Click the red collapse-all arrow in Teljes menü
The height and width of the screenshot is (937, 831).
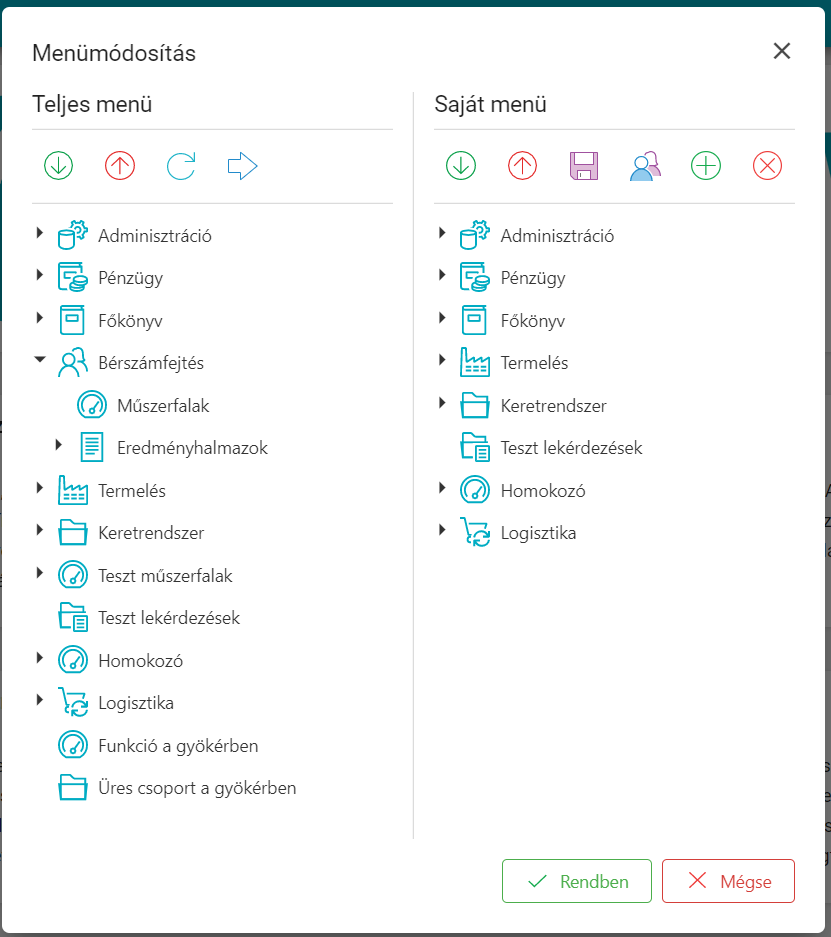click(x=120, y=166)
